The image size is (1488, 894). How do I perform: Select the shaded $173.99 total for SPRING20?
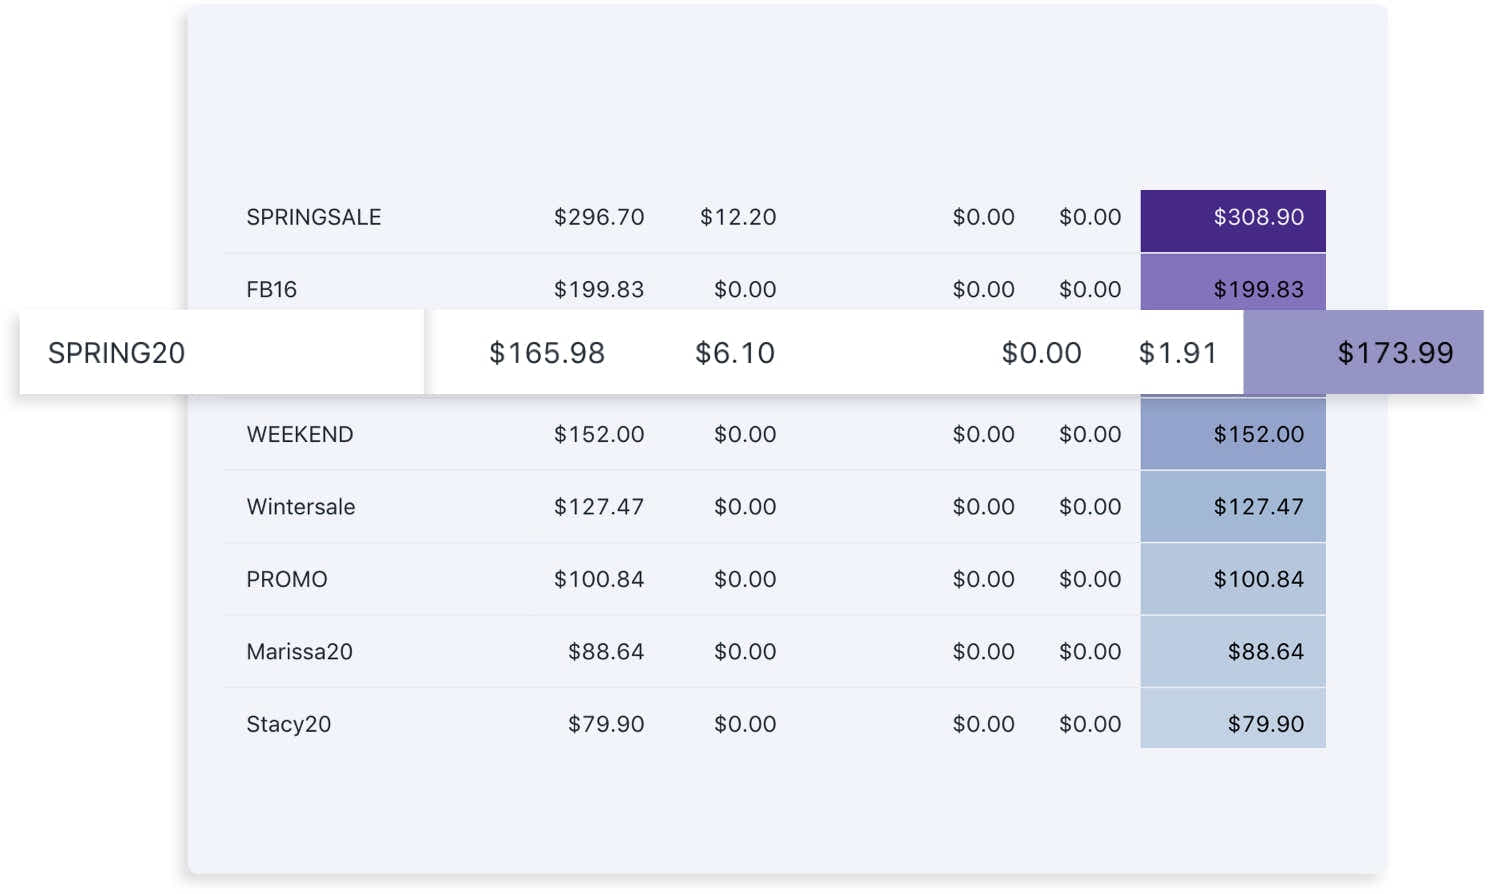pos(1394,353)
